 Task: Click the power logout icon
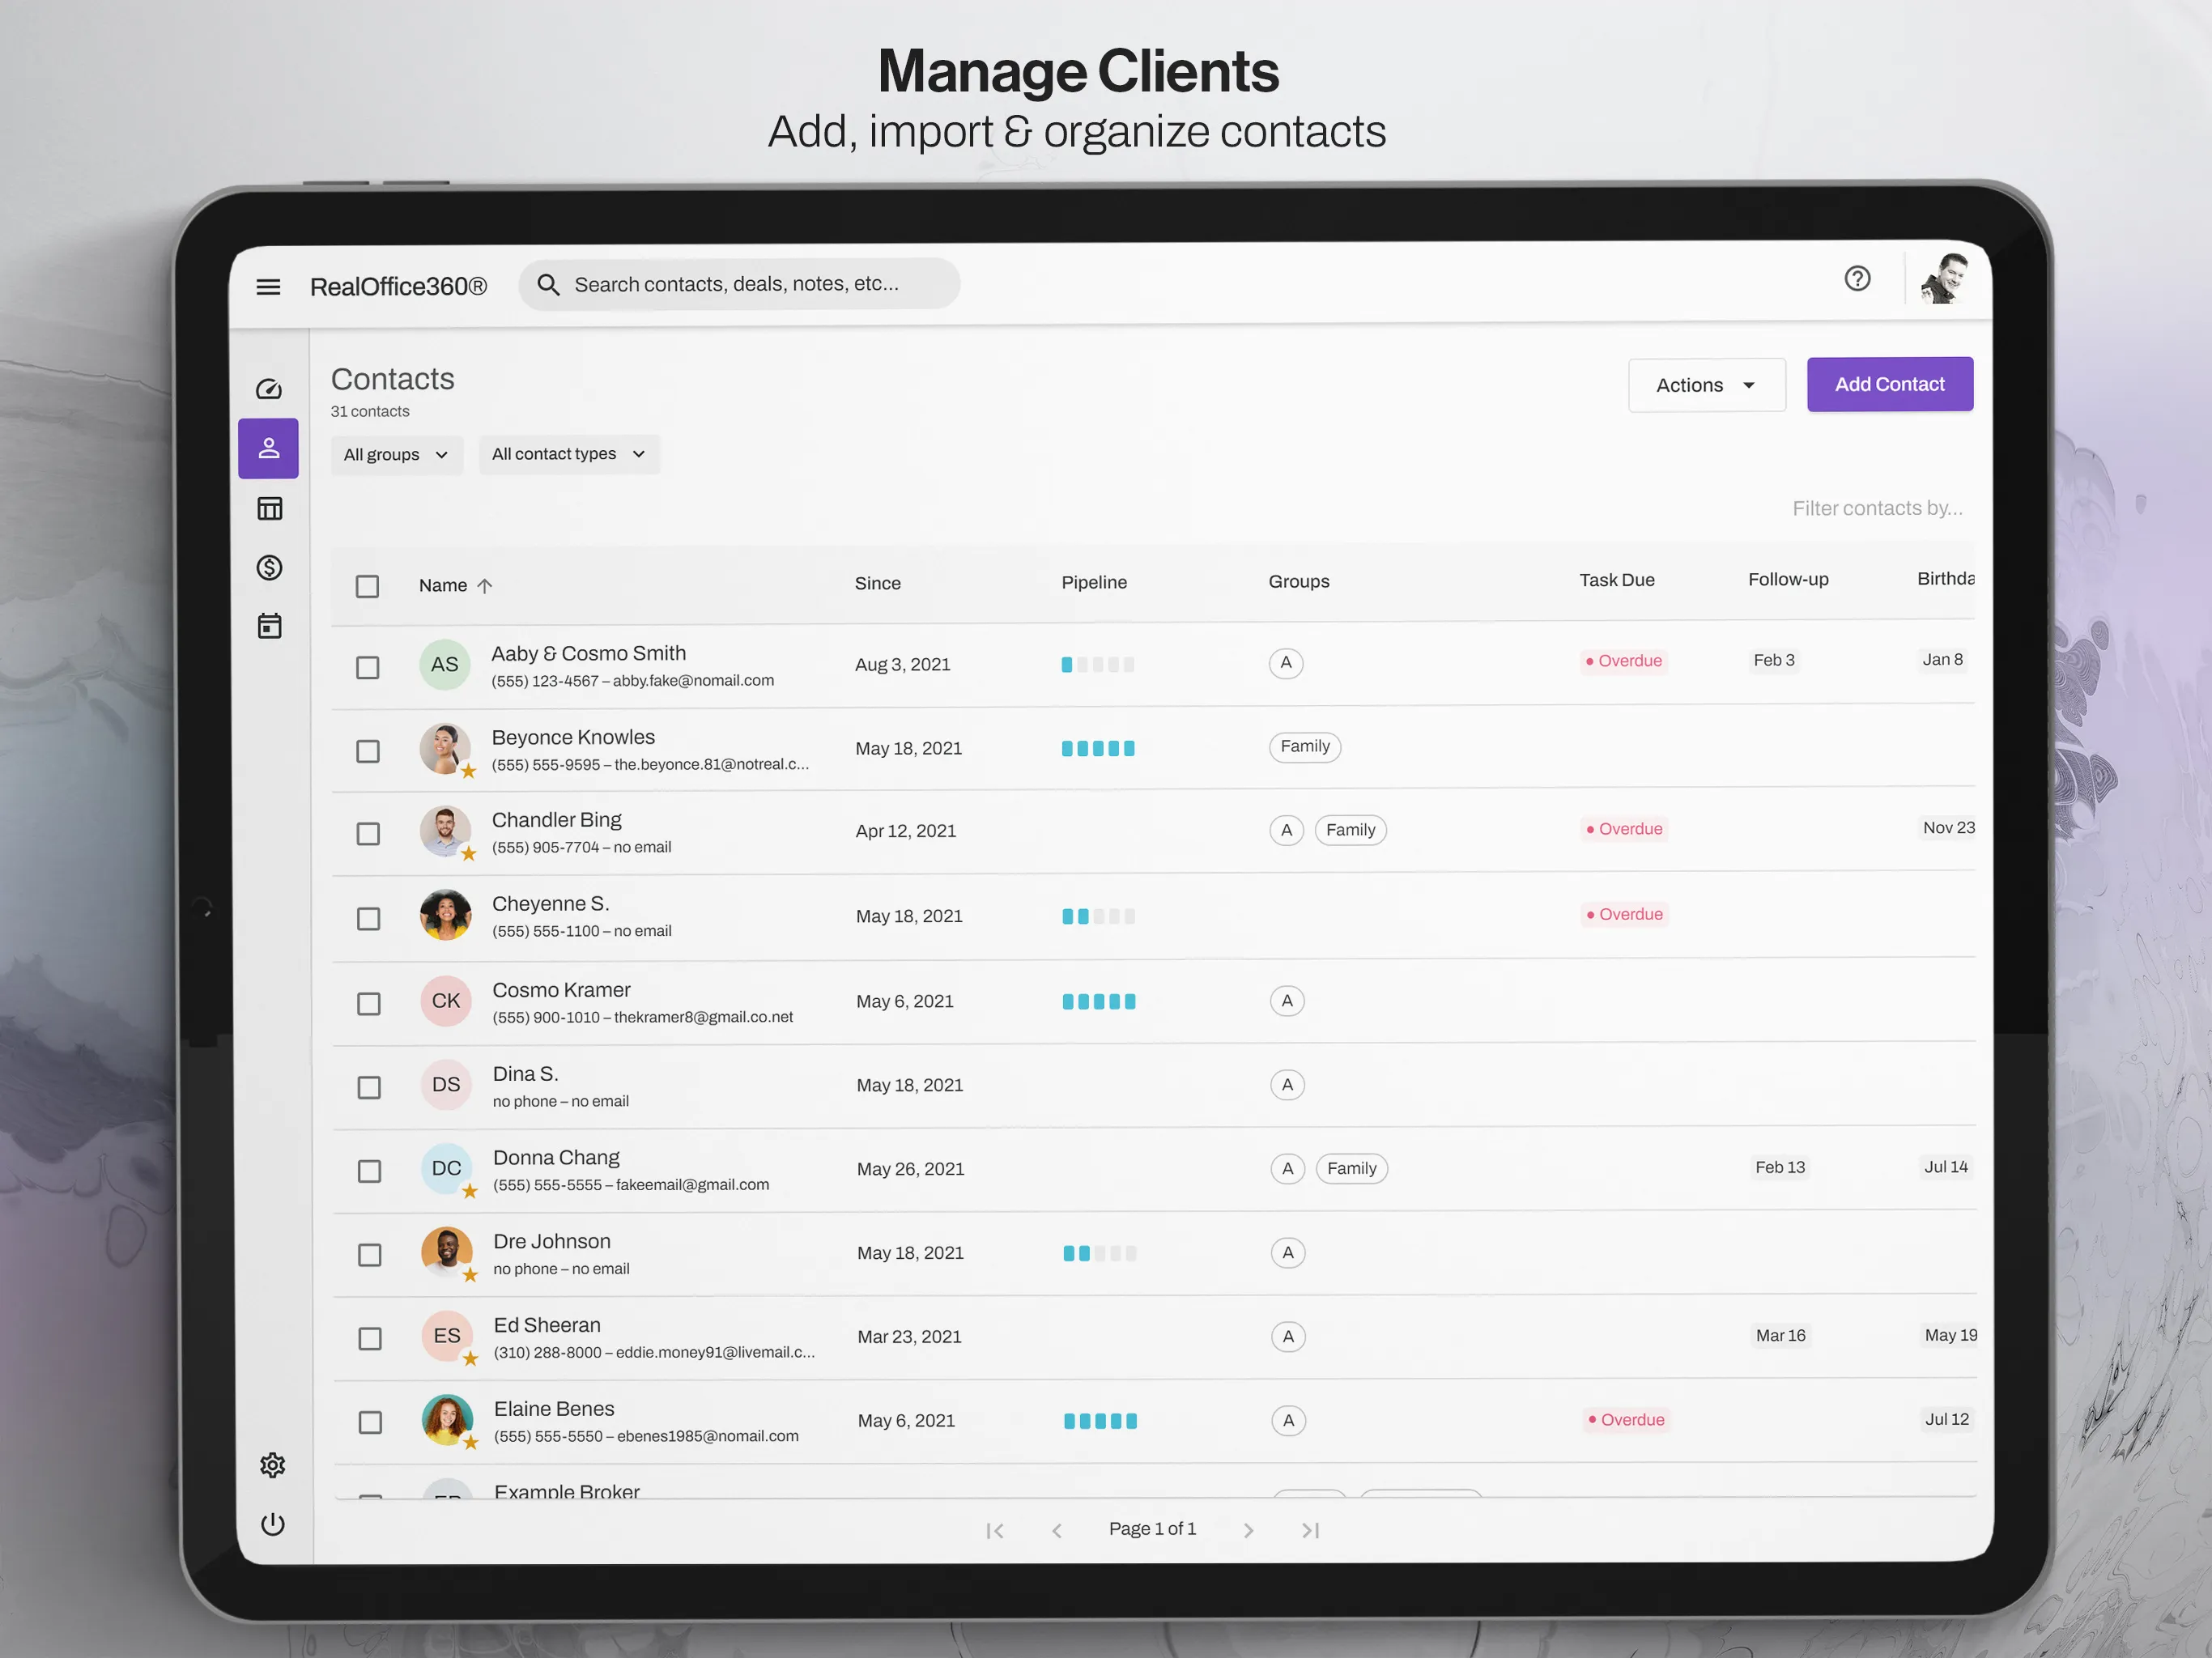272,1524
